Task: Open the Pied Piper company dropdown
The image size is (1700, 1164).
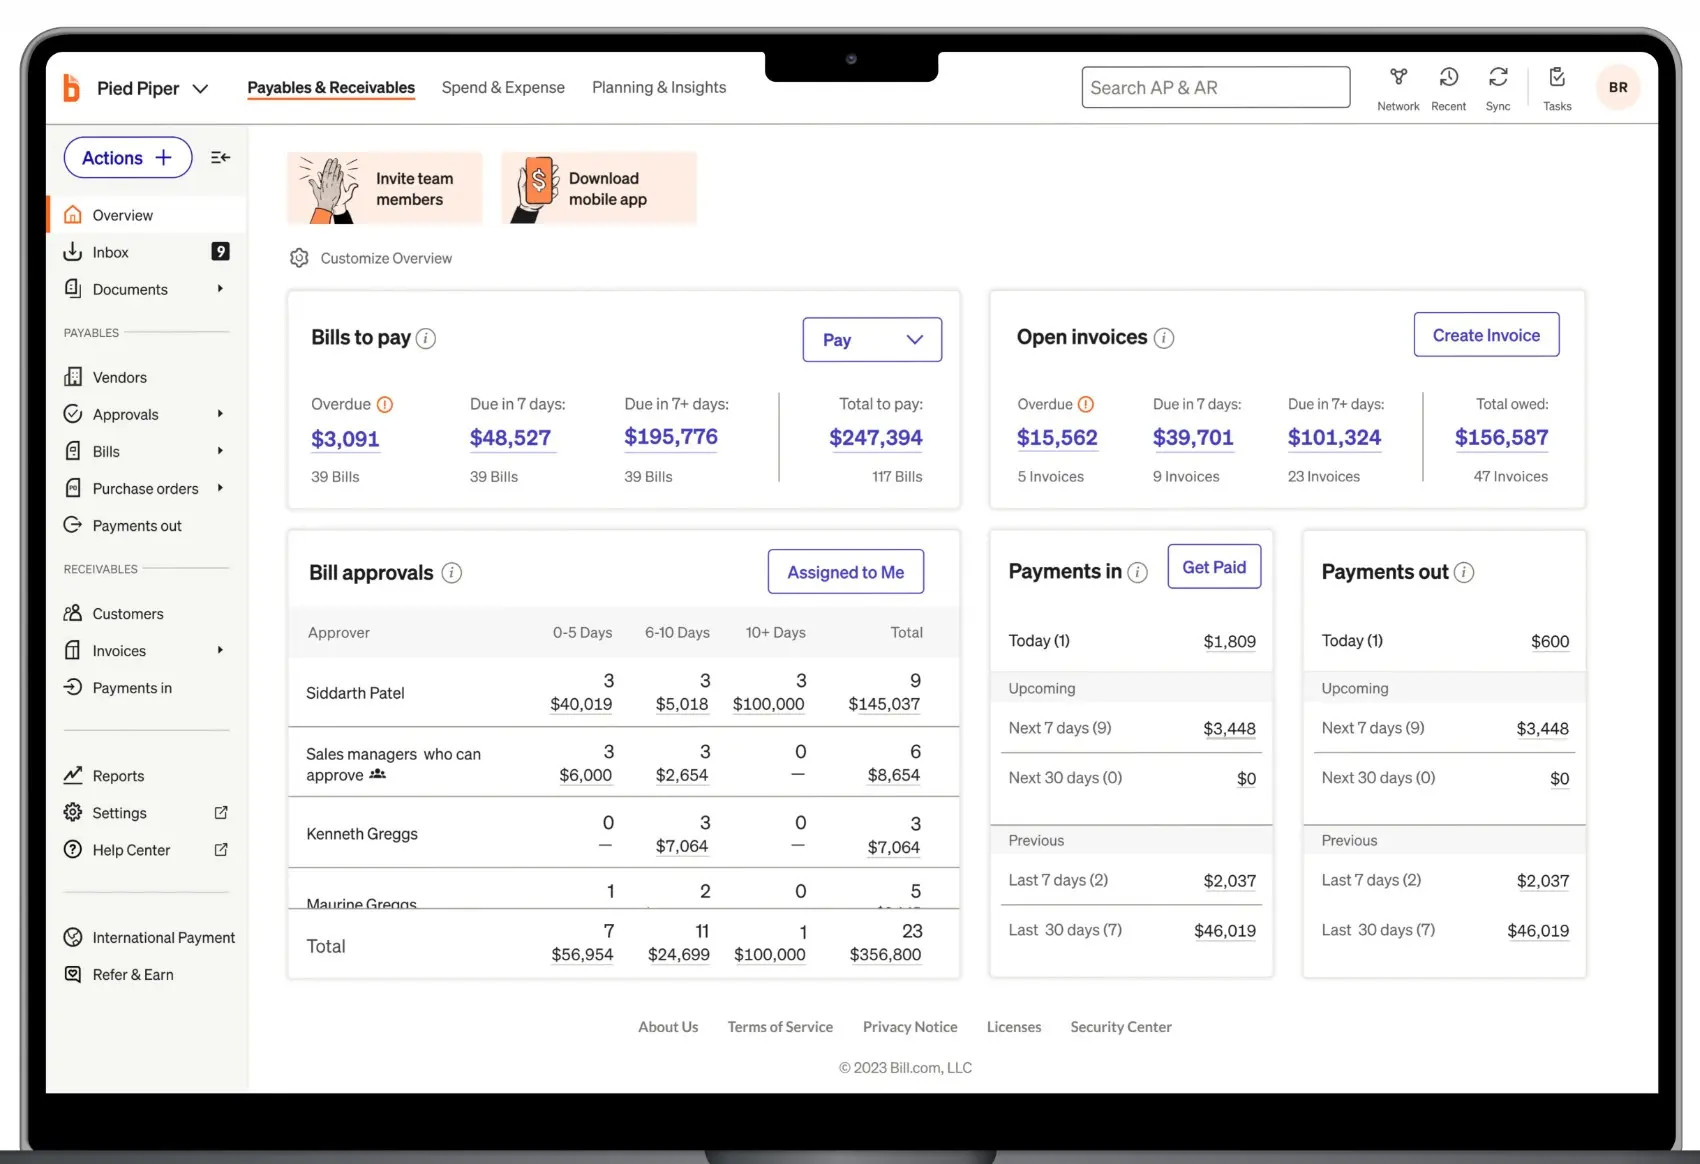Action: [152, 88]
